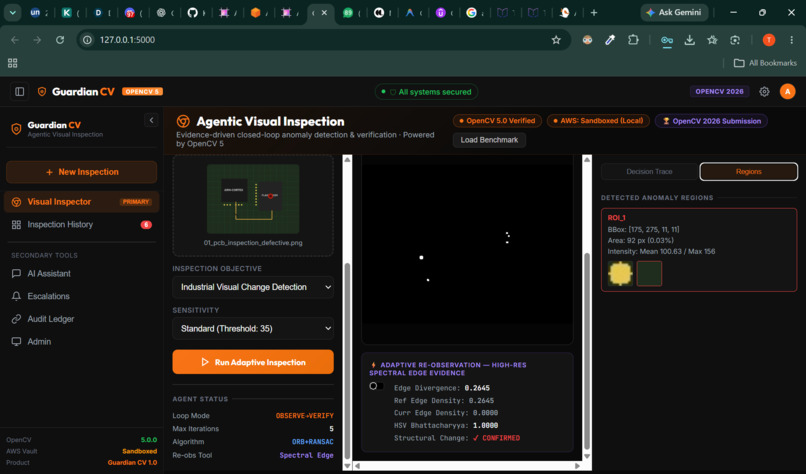Open the Inspection Objective dropdown

253,287
